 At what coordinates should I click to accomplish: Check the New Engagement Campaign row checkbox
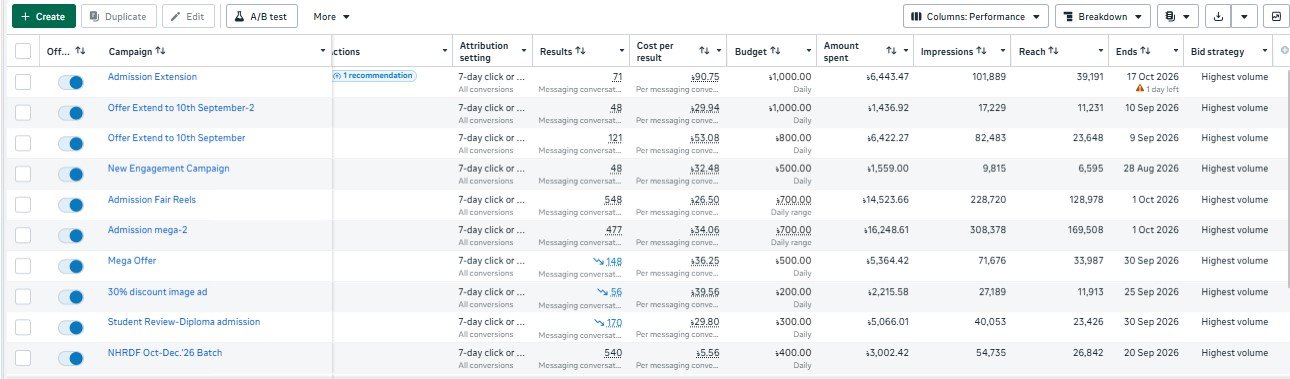point(23,174)
